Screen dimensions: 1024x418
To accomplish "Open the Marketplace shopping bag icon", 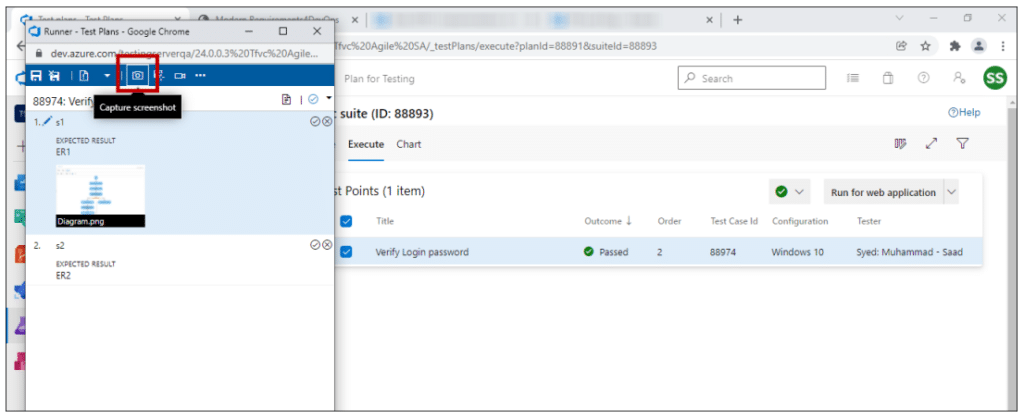I will click(888, 78).
